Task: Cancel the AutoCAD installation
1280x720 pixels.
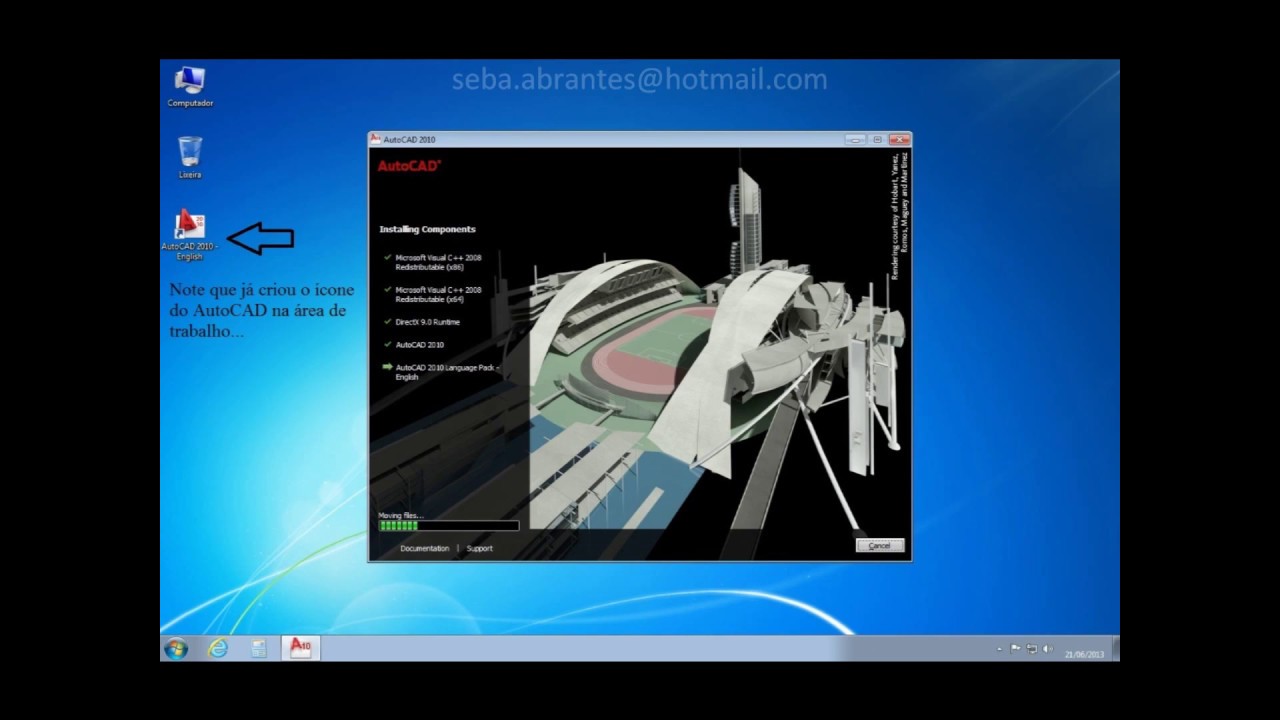Action: (x=880, y=546)
